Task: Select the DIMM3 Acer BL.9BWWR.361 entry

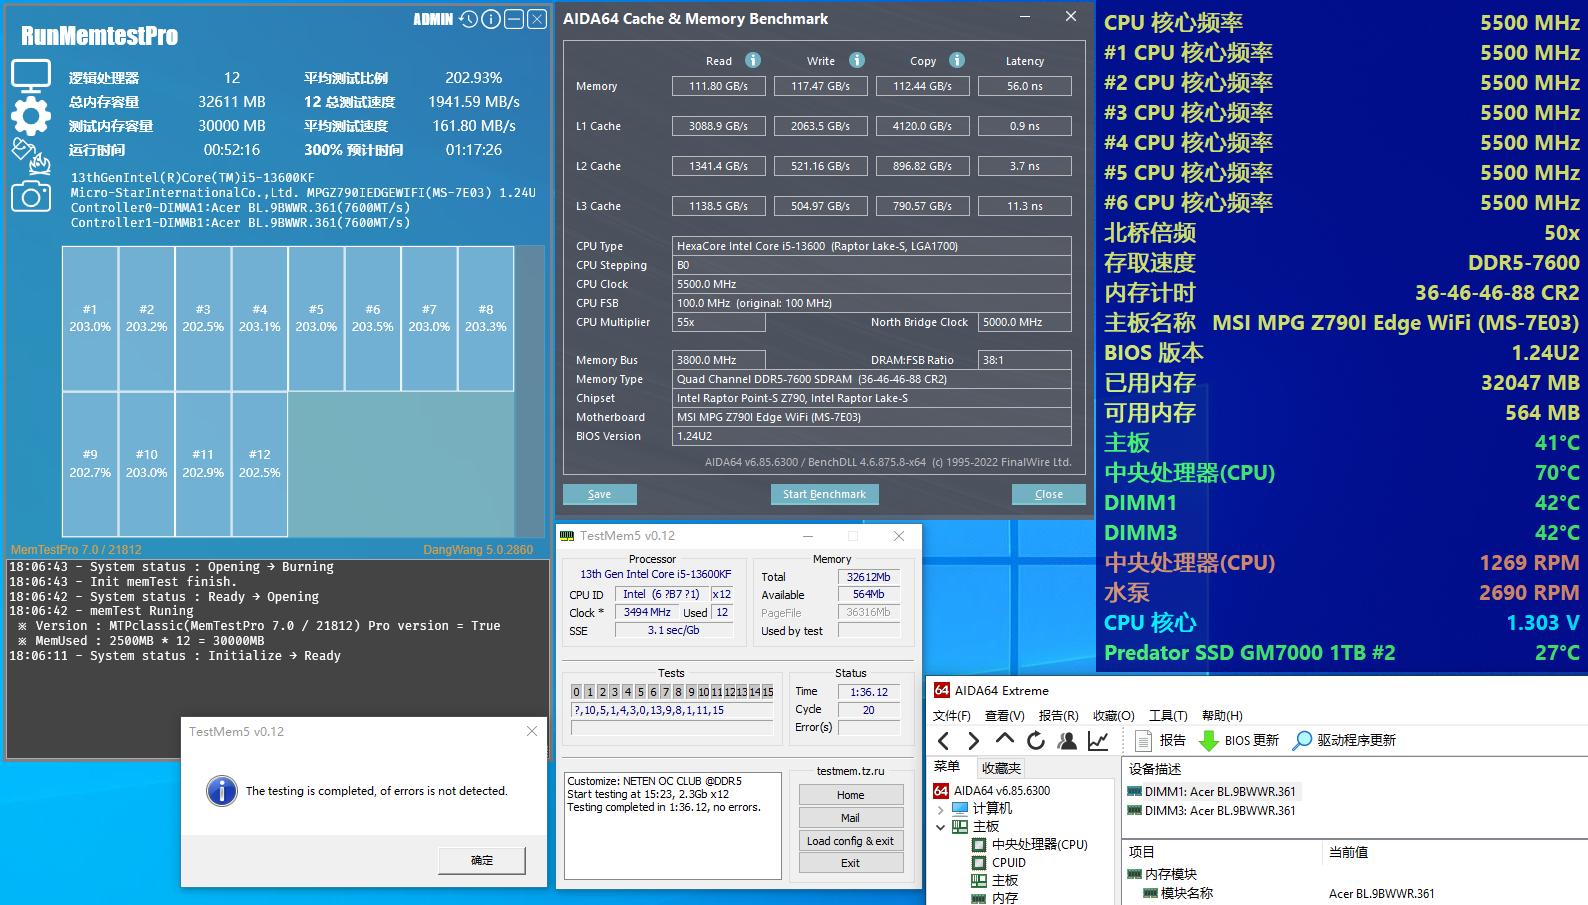Action: 1219,811
